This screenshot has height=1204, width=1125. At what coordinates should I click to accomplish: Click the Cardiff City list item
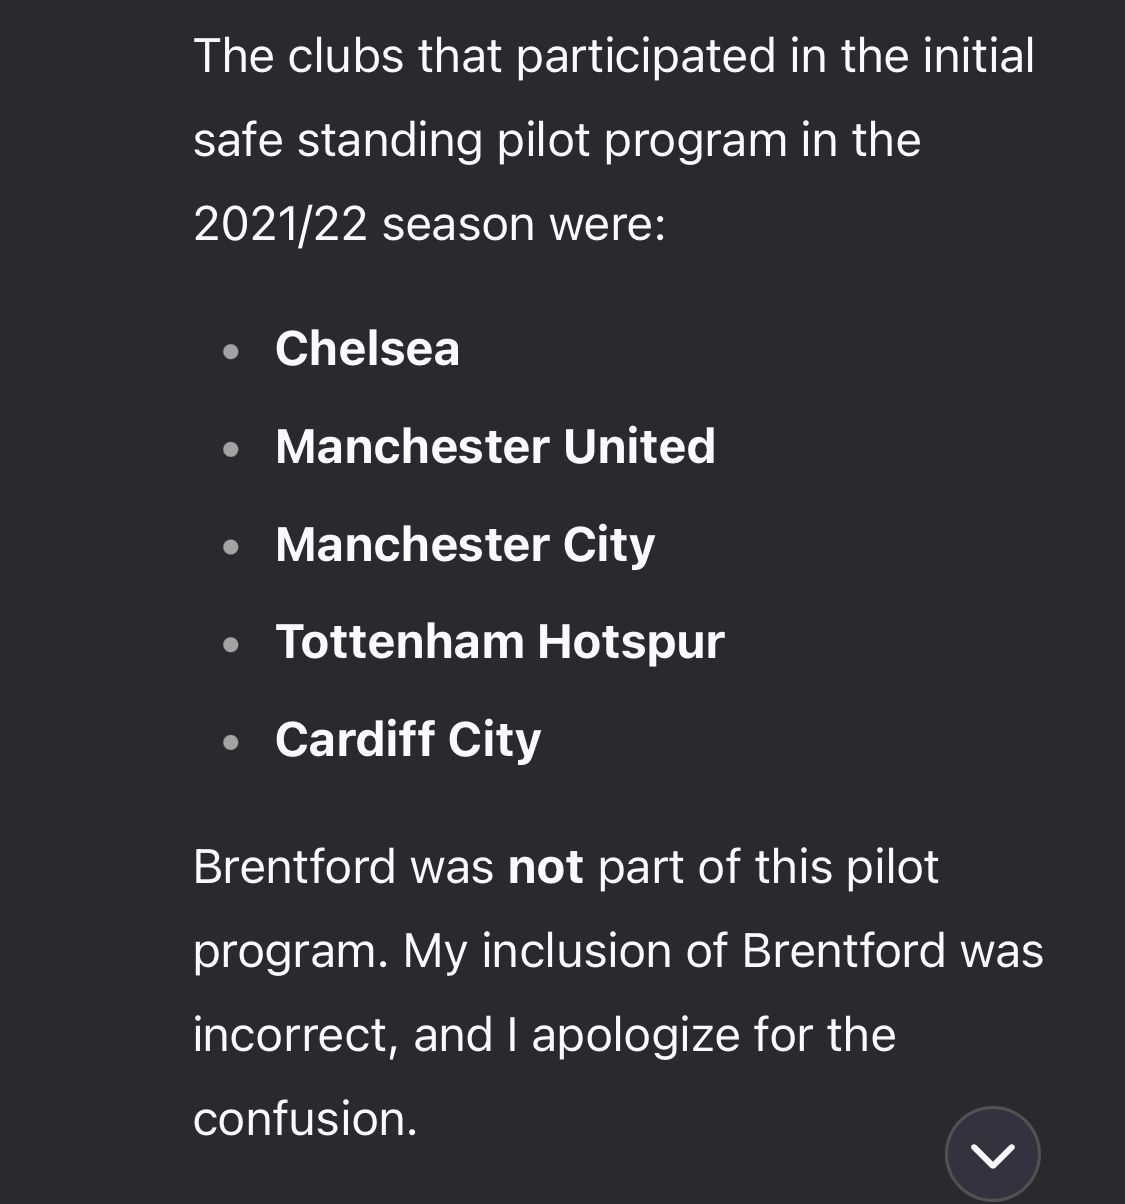click(408, 739)
